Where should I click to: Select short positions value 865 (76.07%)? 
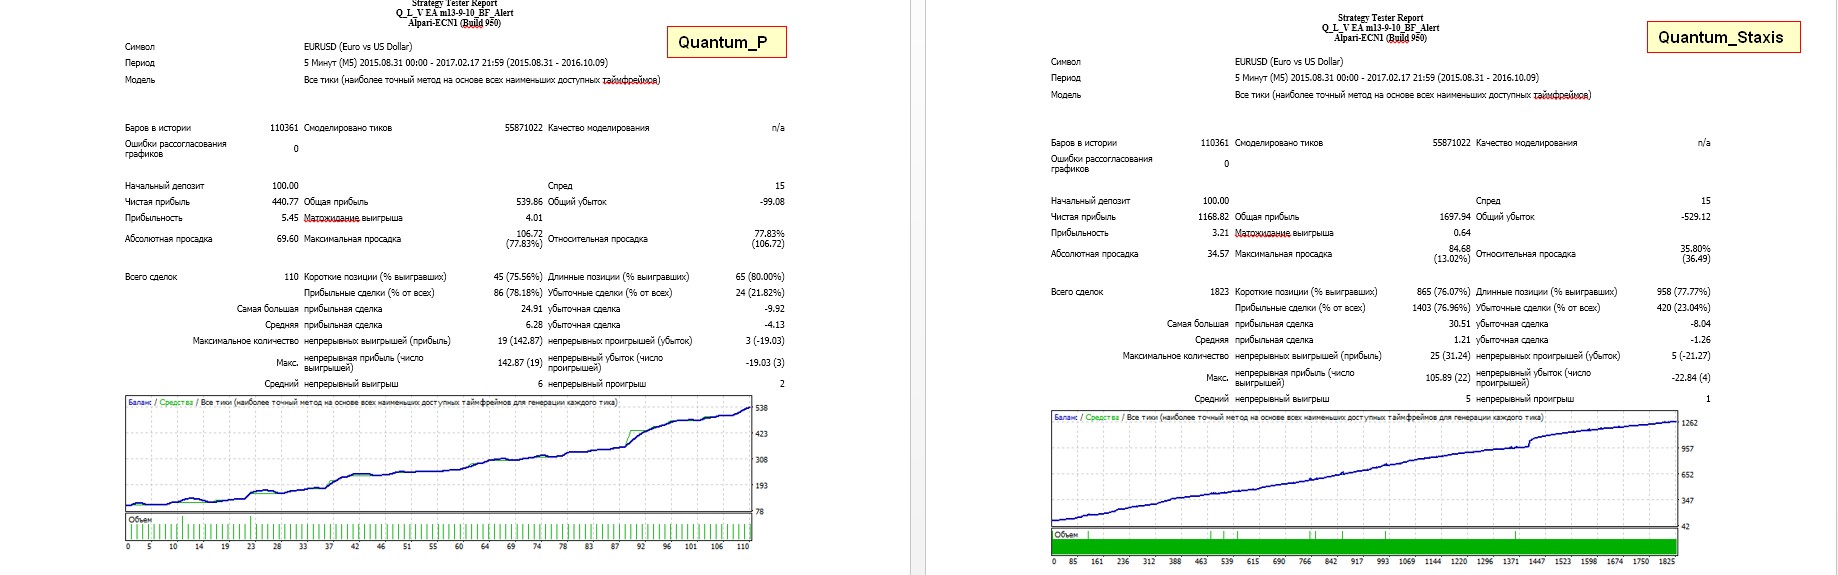click(x=1443, y=292)
